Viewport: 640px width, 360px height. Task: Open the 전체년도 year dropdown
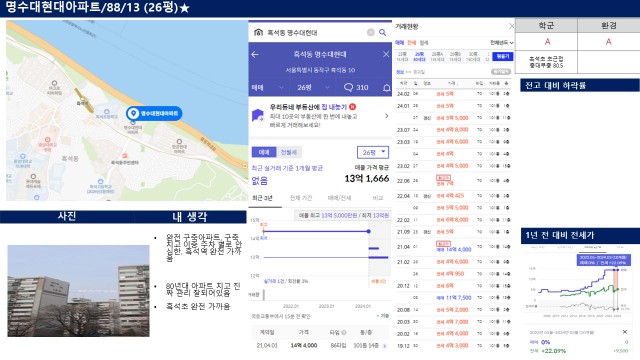502,42
